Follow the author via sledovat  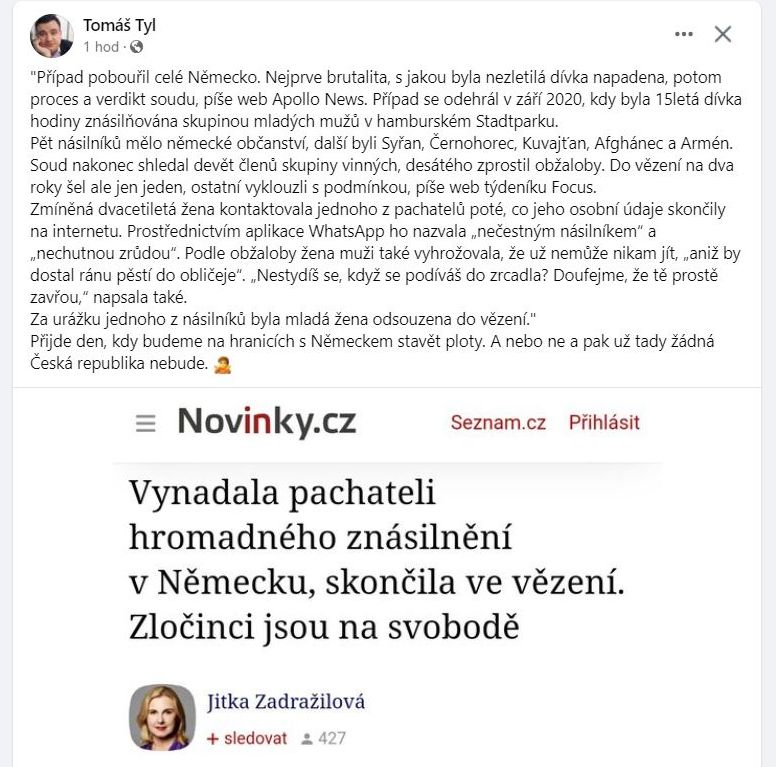(x=254, y=739)
